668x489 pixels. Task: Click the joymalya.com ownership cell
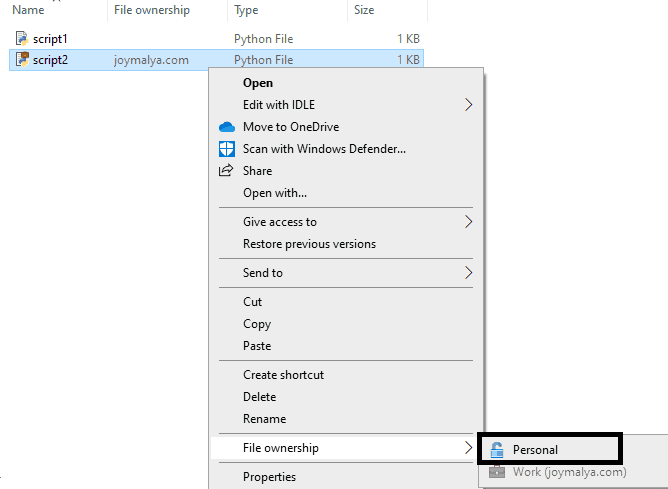coord(151,60)
